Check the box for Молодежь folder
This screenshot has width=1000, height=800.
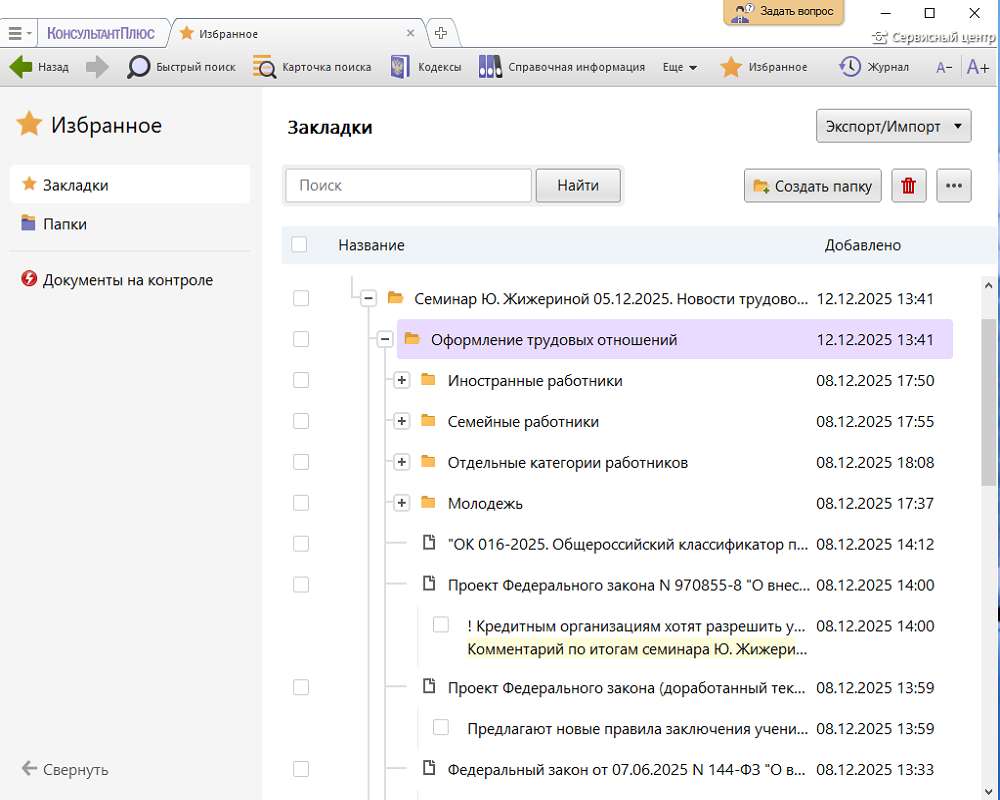[x=301, y=503]
